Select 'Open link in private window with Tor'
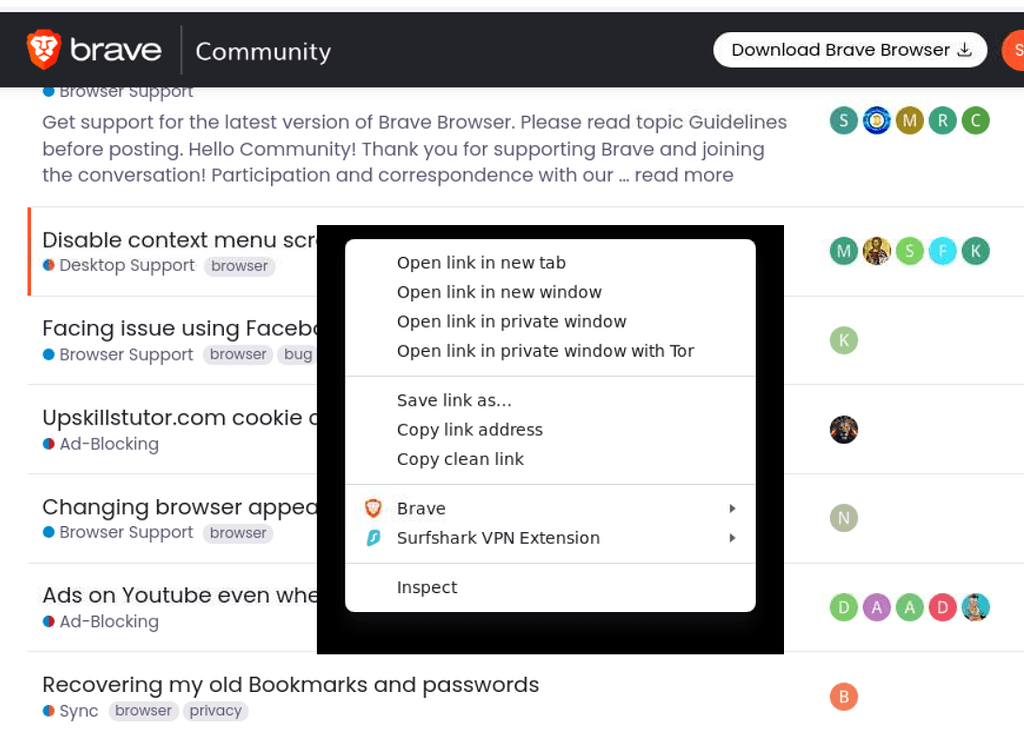 click(x=545, y=351)
